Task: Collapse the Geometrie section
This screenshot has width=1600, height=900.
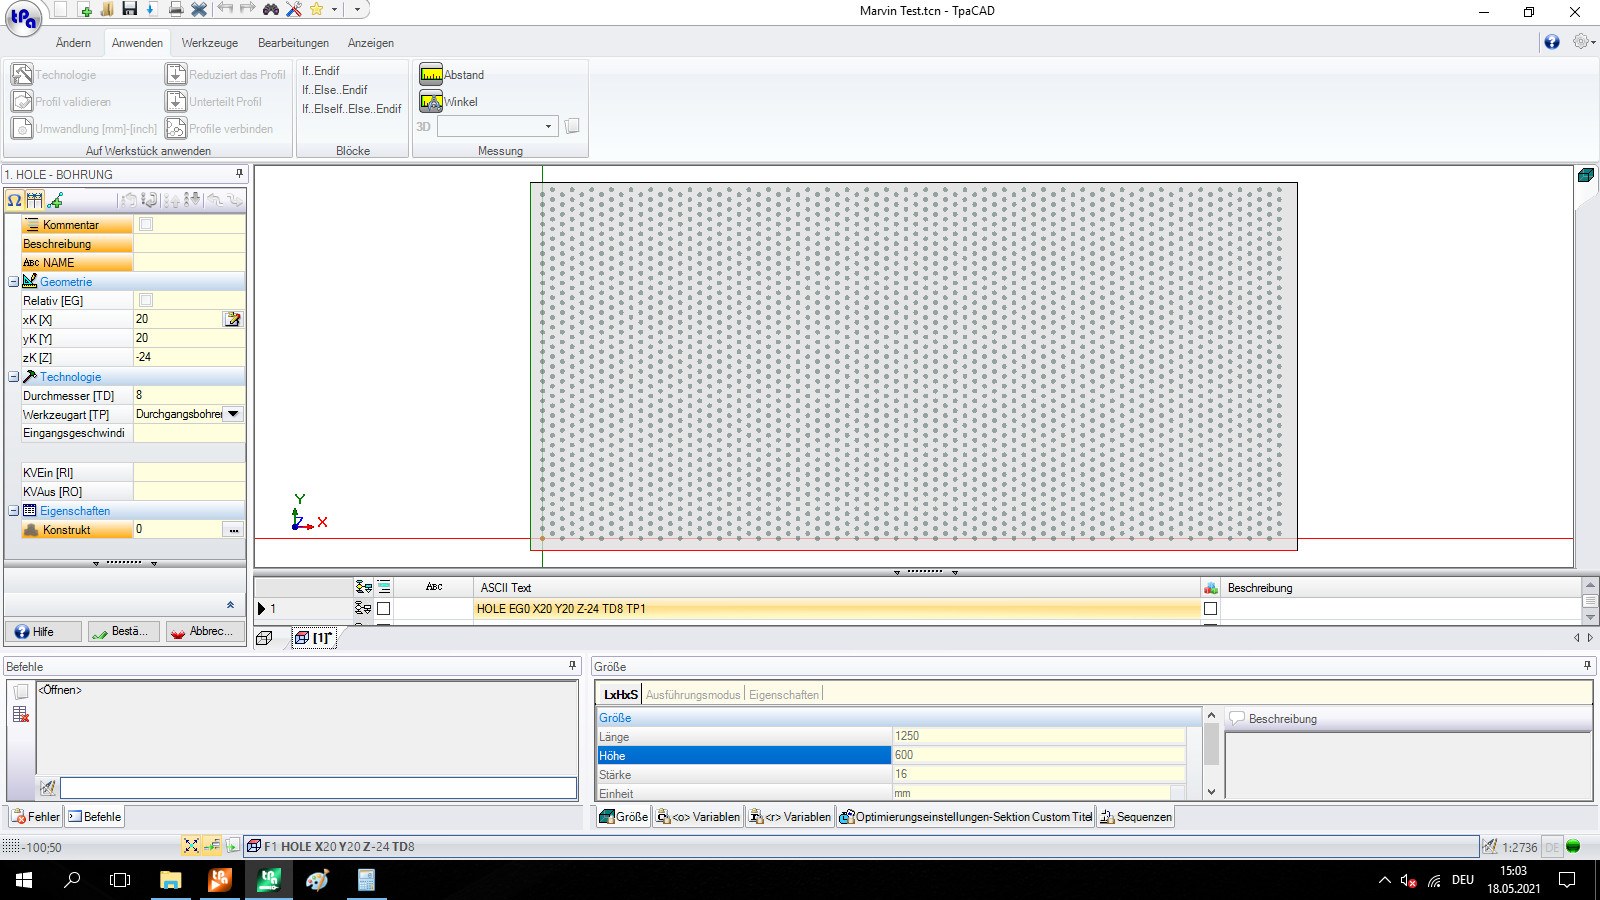Action: [14, 282]
